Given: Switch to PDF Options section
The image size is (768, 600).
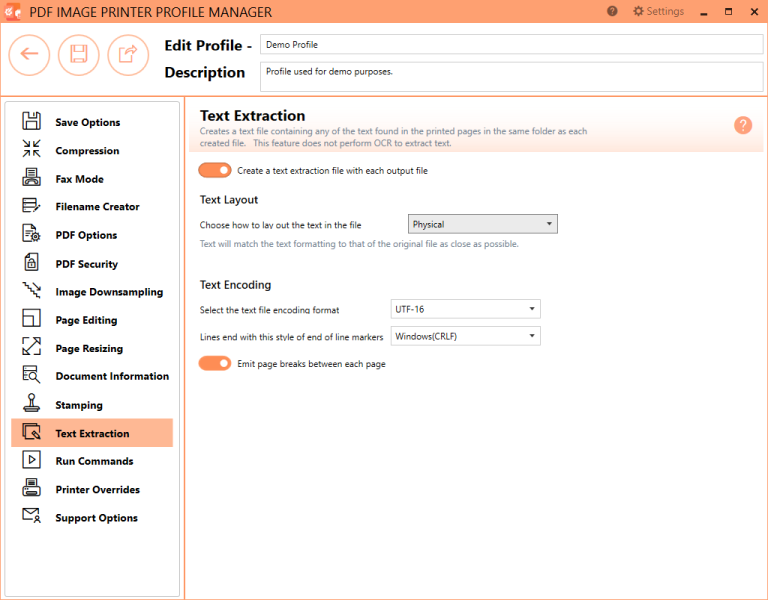Looking at the screenshot, I should (x=86, y=235).
